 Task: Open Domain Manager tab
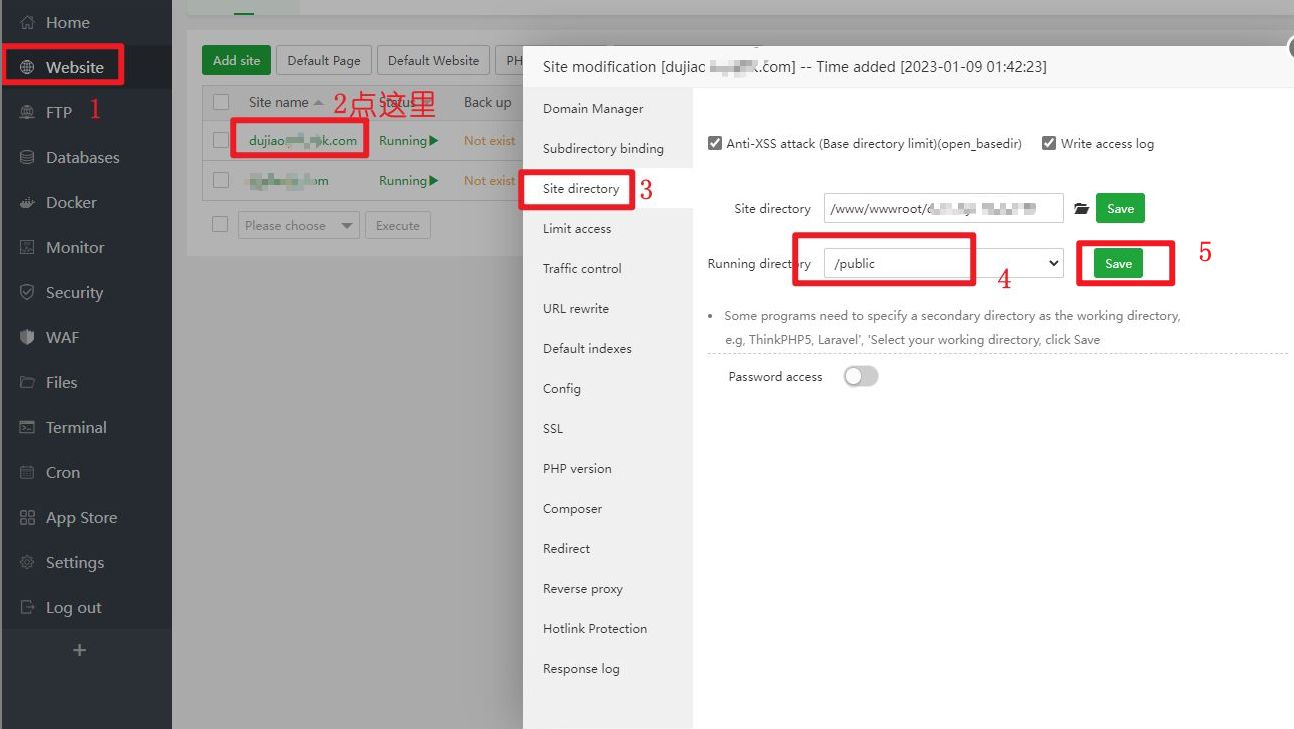click(x=593, y=108)
